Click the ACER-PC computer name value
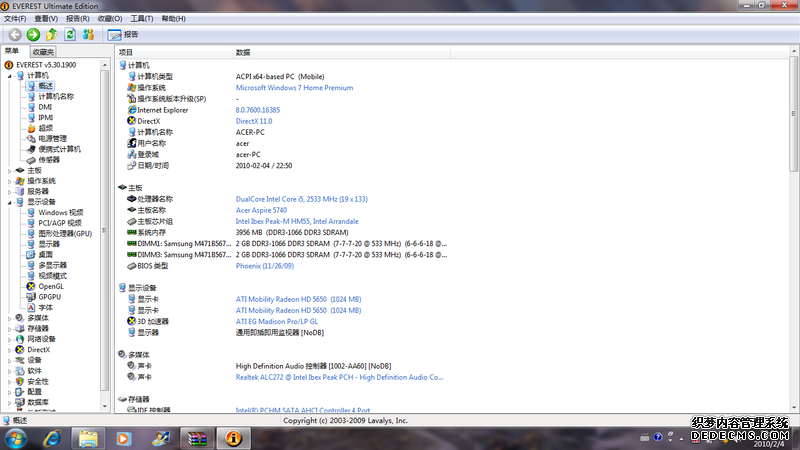800x450 pixels. pos(250,132)
